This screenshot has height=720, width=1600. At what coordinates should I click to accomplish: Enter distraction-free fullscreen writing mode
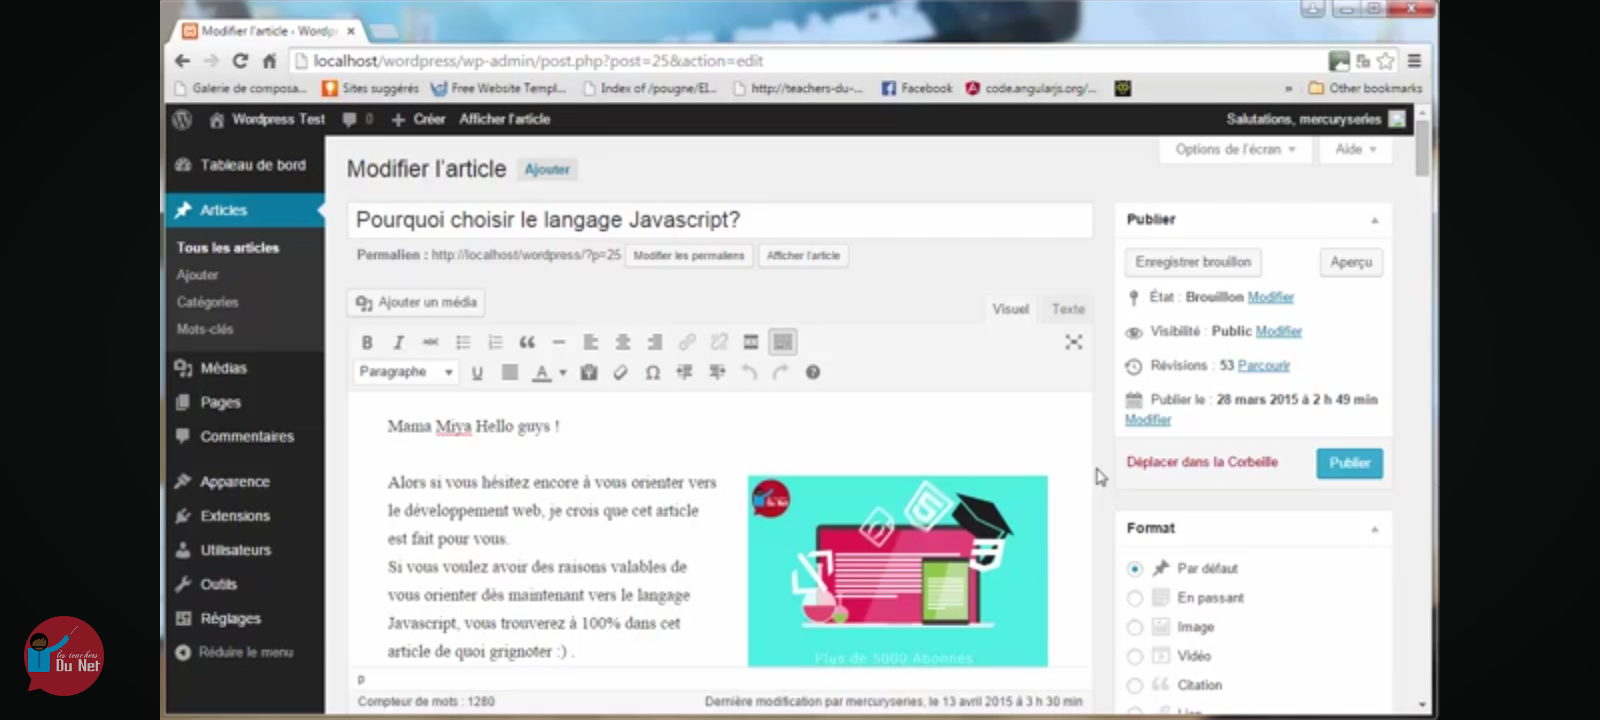(x=1073, y=343)
